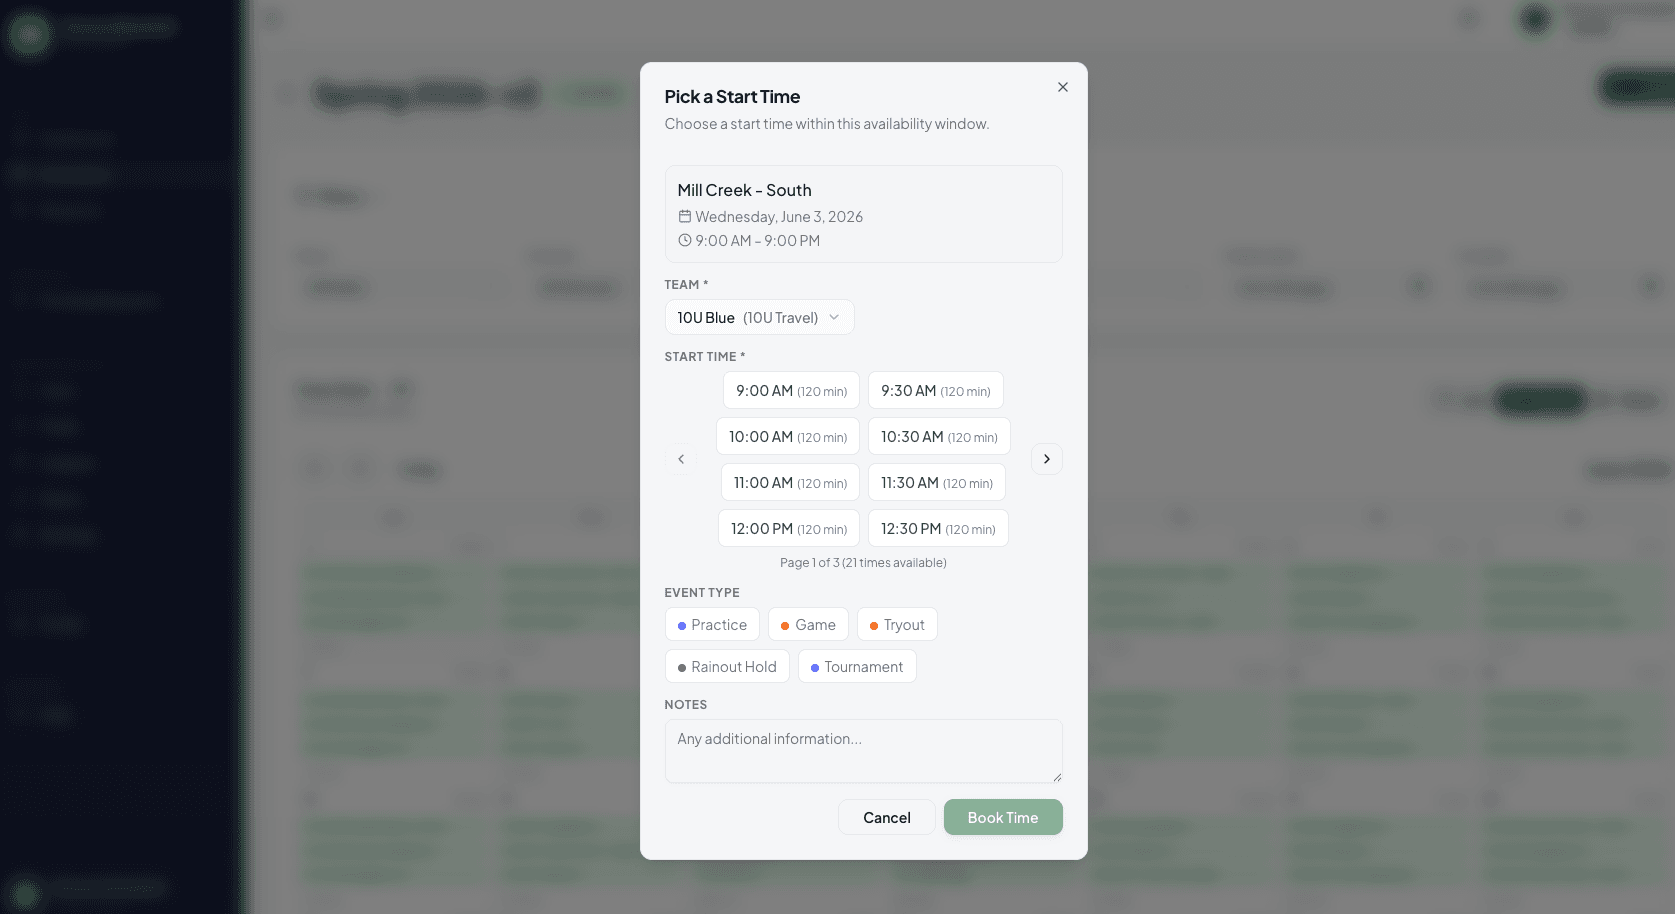Toggle the Tryout event type
1675x914 pixels.
(x=897, y=624)
